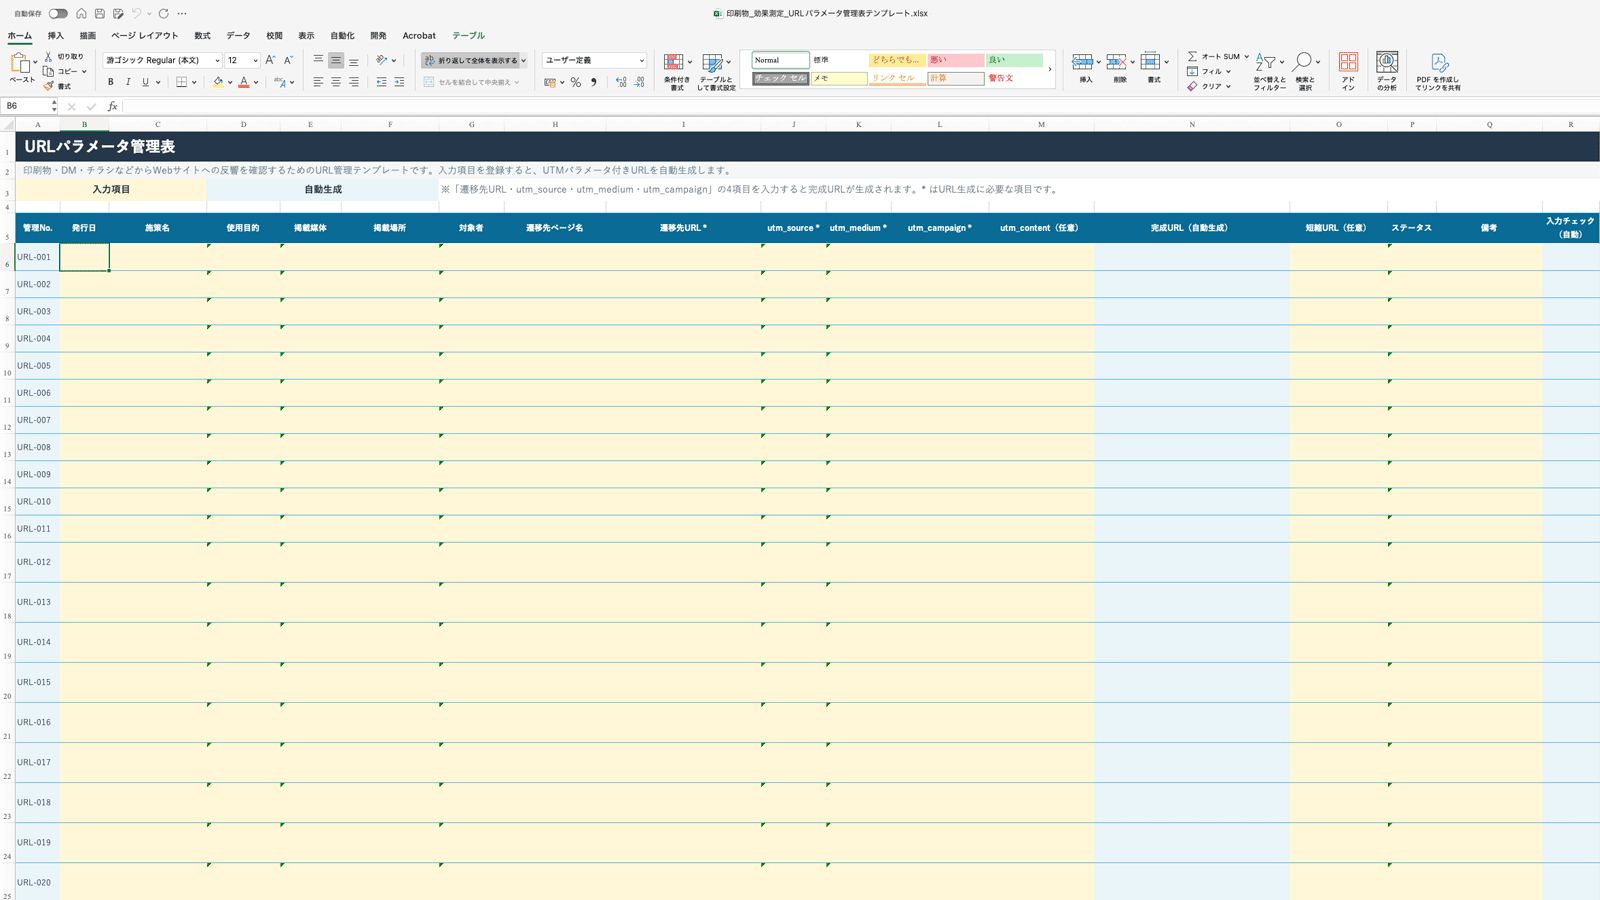
Task: Click the percent style icon
Action: pyautogui.click(x=576, y=82)
